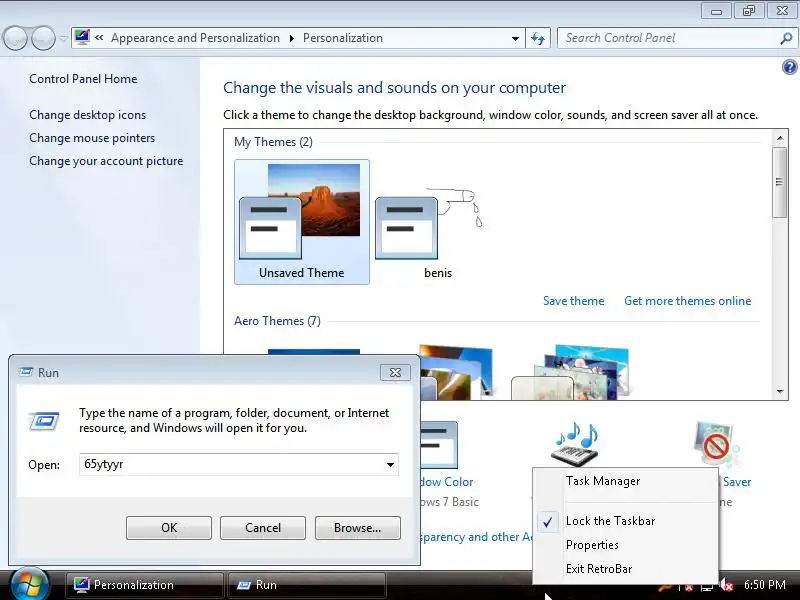800x600 pixels.
Task: Click the flag with red X tray icon
Action: coord(687,587)
